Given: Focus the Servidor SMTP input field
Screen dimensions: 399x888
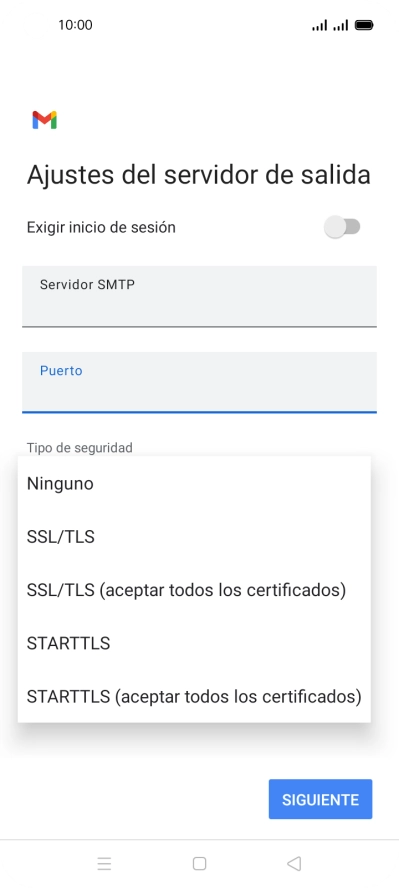Looking at the screenshot, I should tap(199, 296).
